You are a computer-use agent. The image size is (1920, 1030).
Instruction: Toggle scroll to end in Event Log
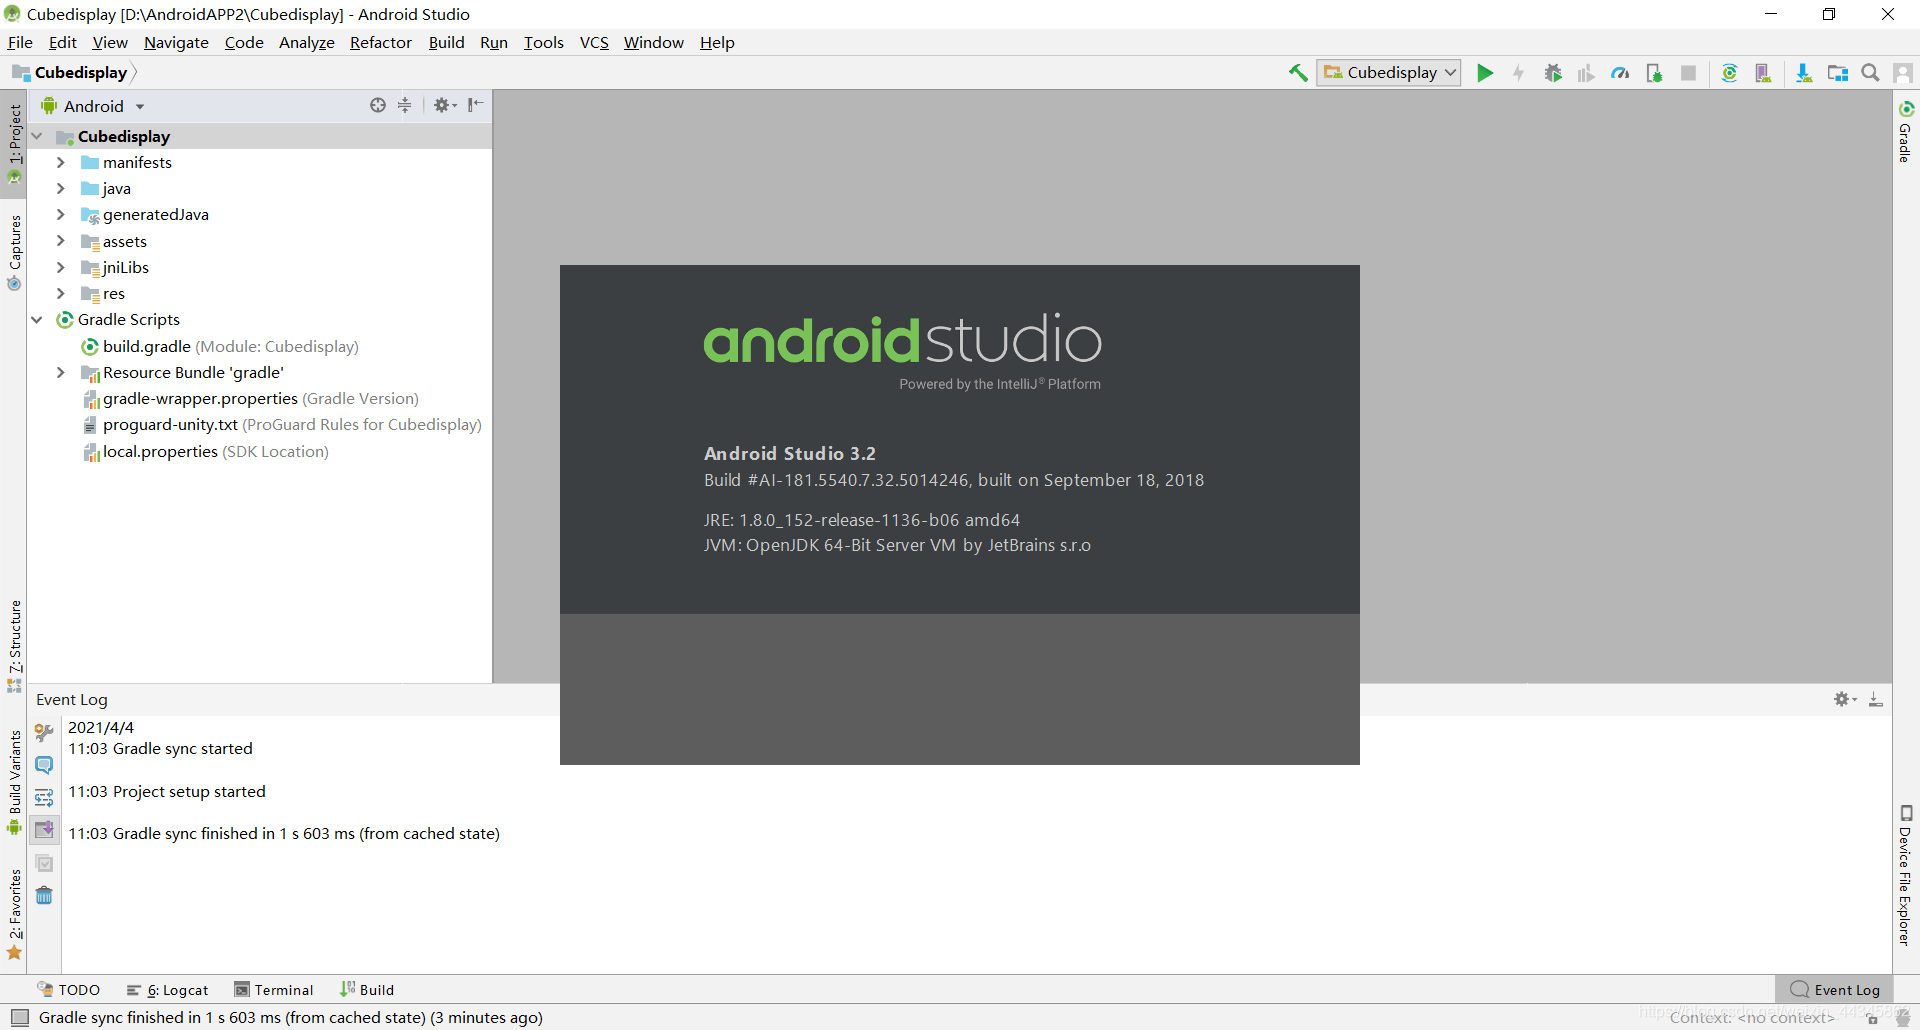pos(44,829)
